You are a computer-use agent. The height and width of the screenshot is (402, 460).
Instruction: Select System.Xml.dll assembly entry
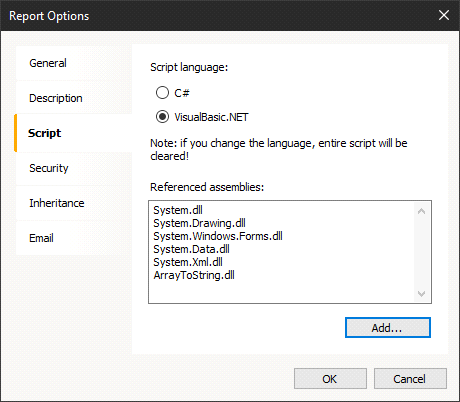pos(188,262)
